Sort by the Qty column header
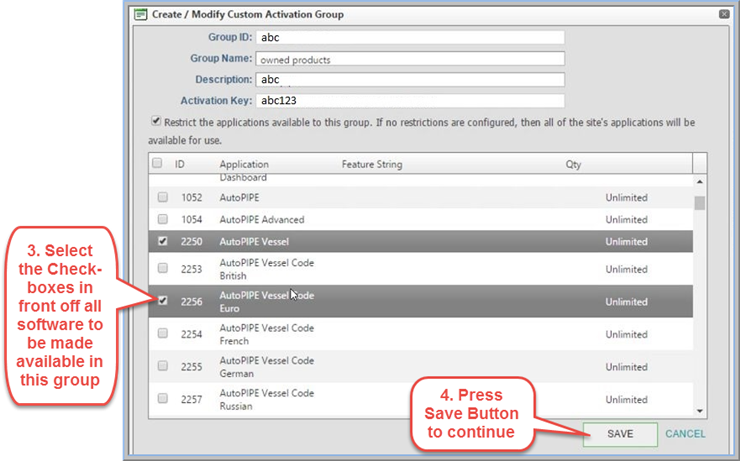Screen dimensions: 740x461 click(x=573, y=164)
